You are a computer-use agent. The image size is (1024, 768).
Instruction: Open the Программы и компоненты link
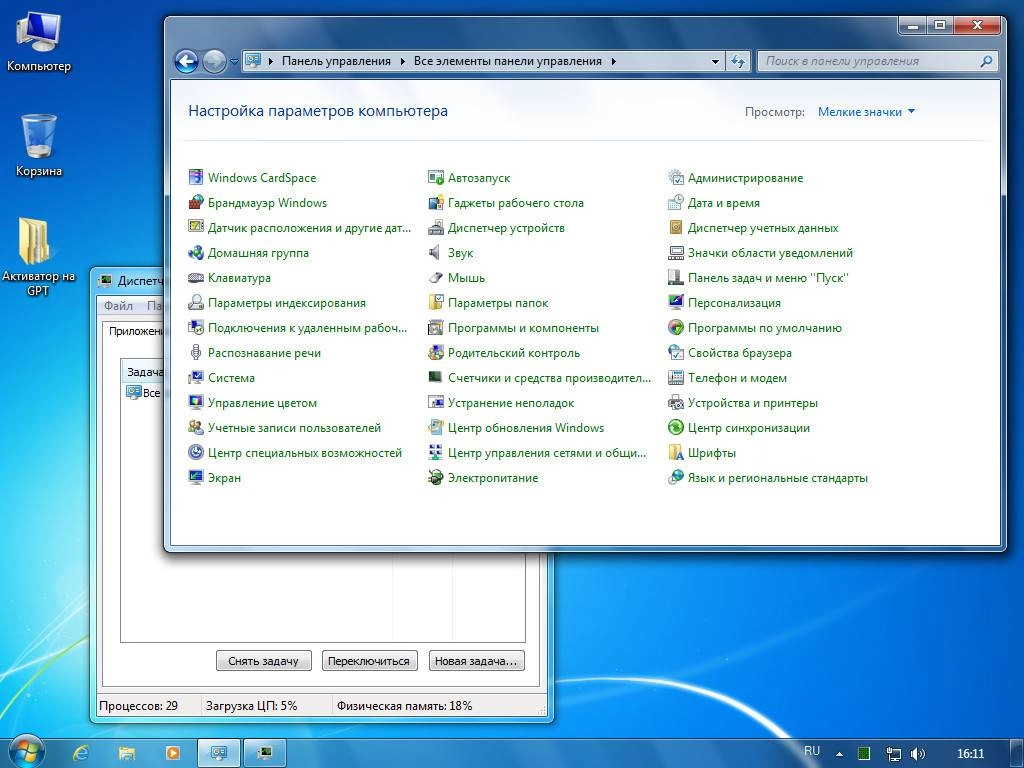click(x=523, y=328)
